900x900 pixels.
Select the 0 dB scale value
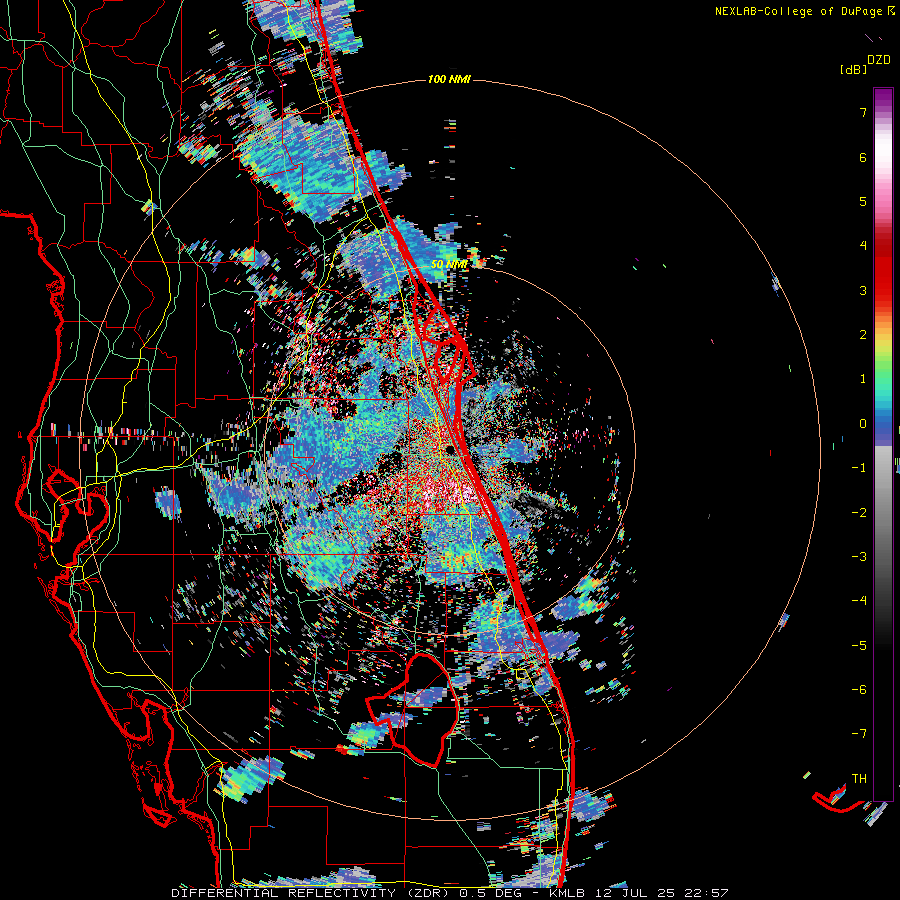pyautogui.click(x=863, y=424)
